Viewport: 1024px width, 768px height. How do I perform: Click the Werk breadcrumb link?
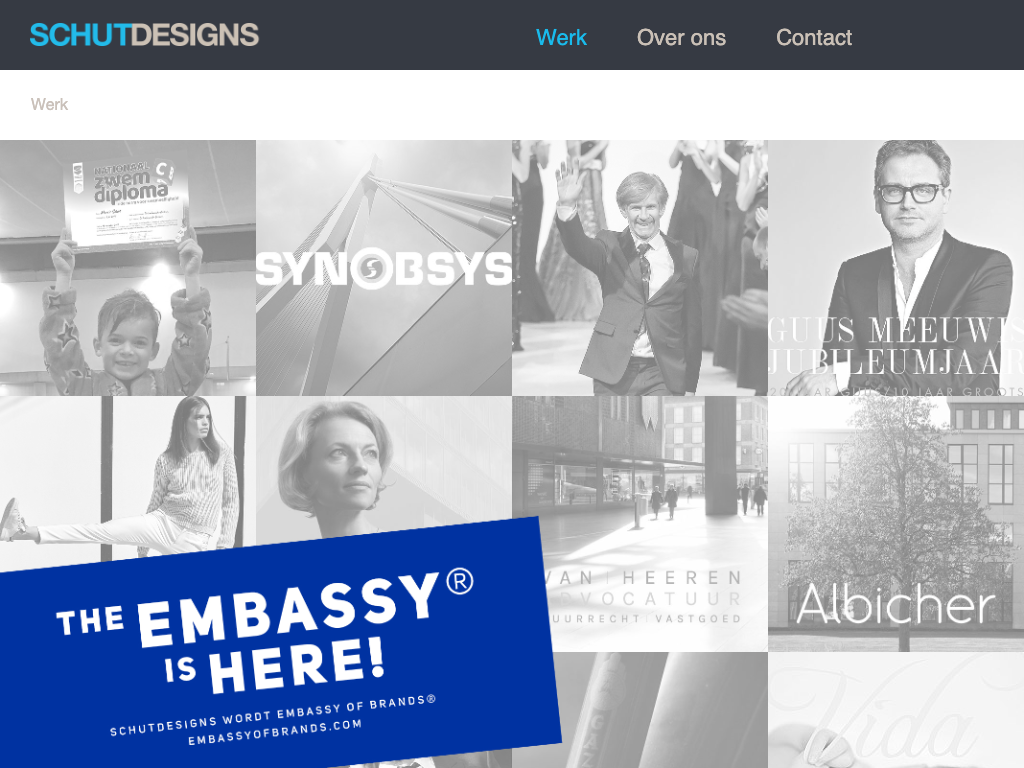pyautogui.click(x=50, y=104)
